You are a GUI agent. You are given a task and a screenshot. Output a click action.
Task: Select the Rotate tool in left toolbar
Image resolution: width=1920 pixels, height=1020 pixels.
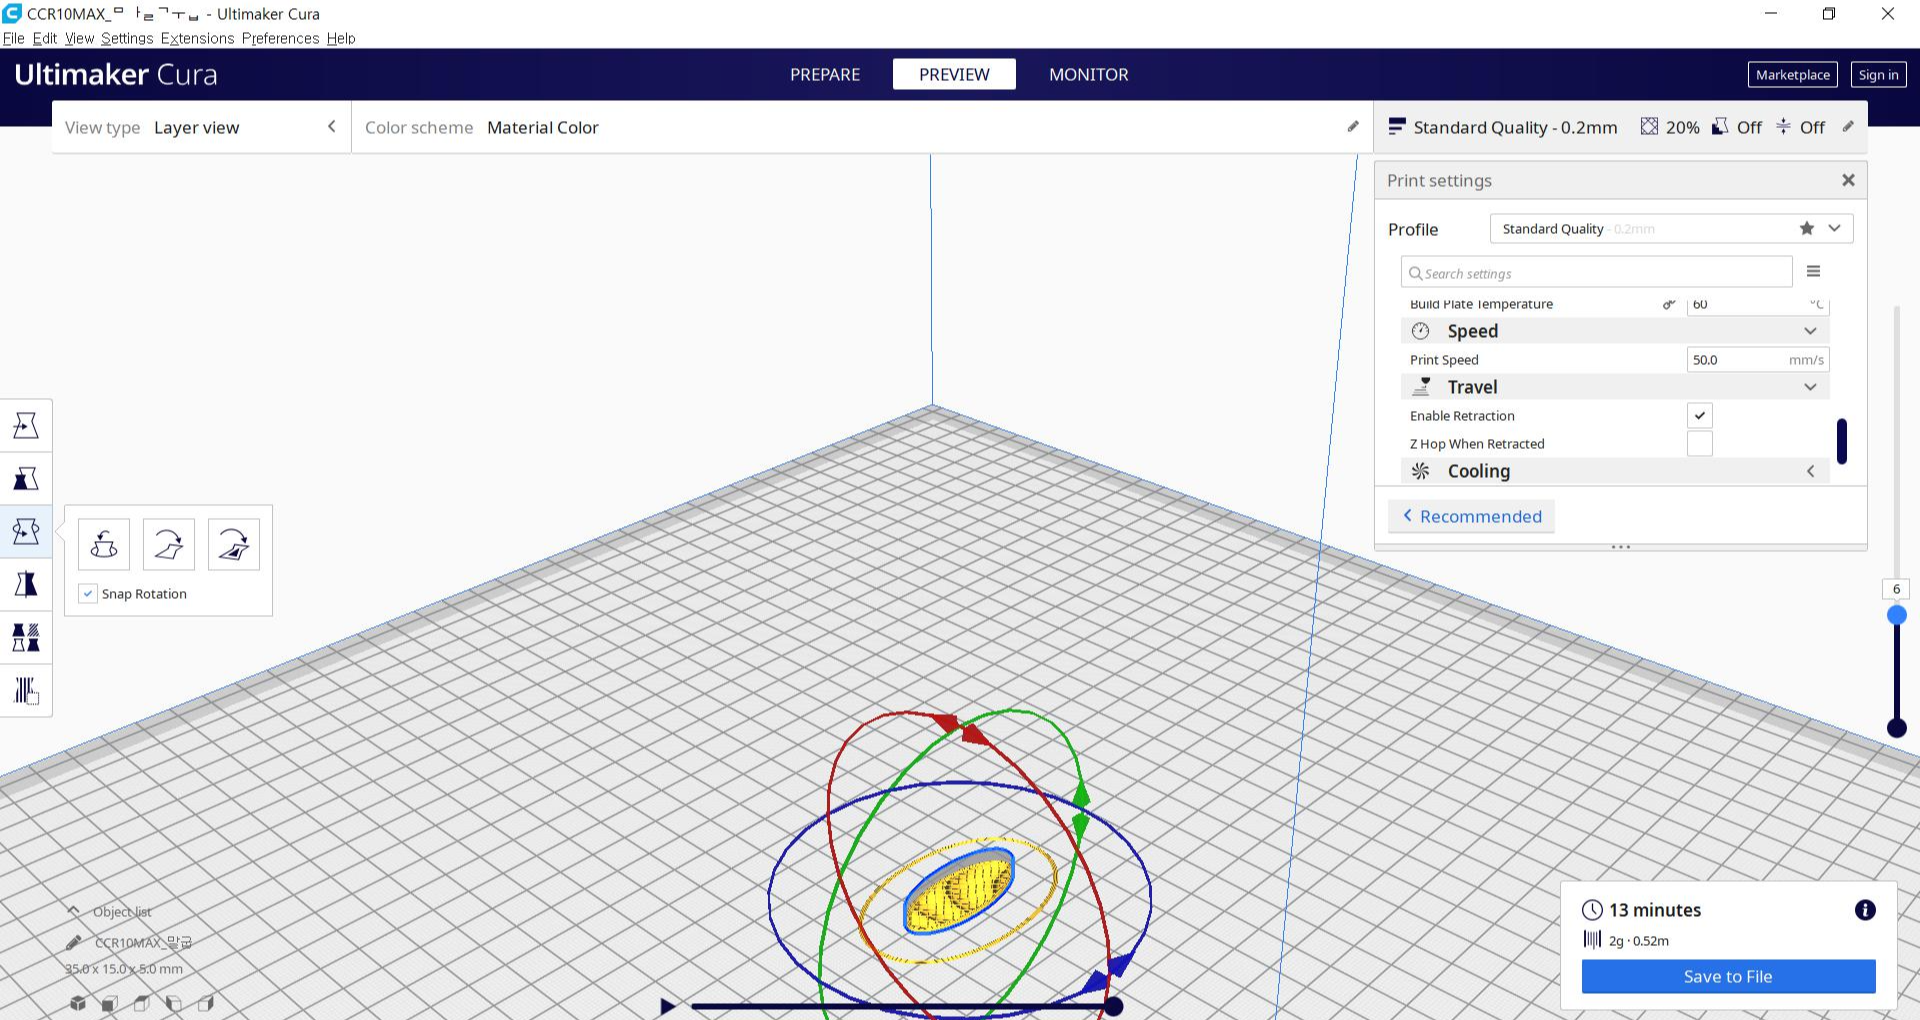coord(26,531)
